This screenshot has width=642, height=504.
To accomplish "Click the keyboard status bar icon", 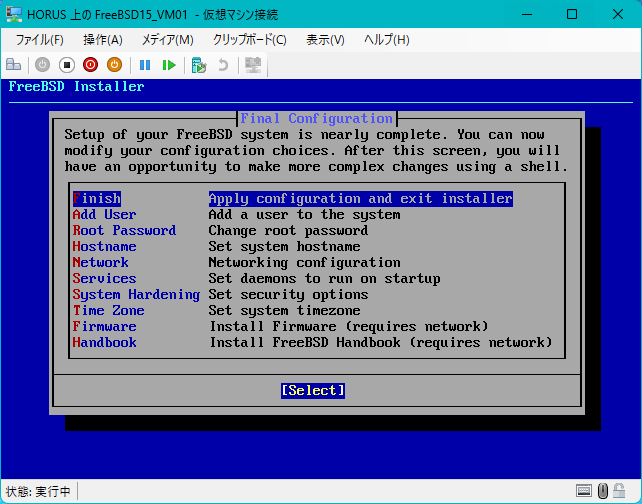I will [583, 490].
